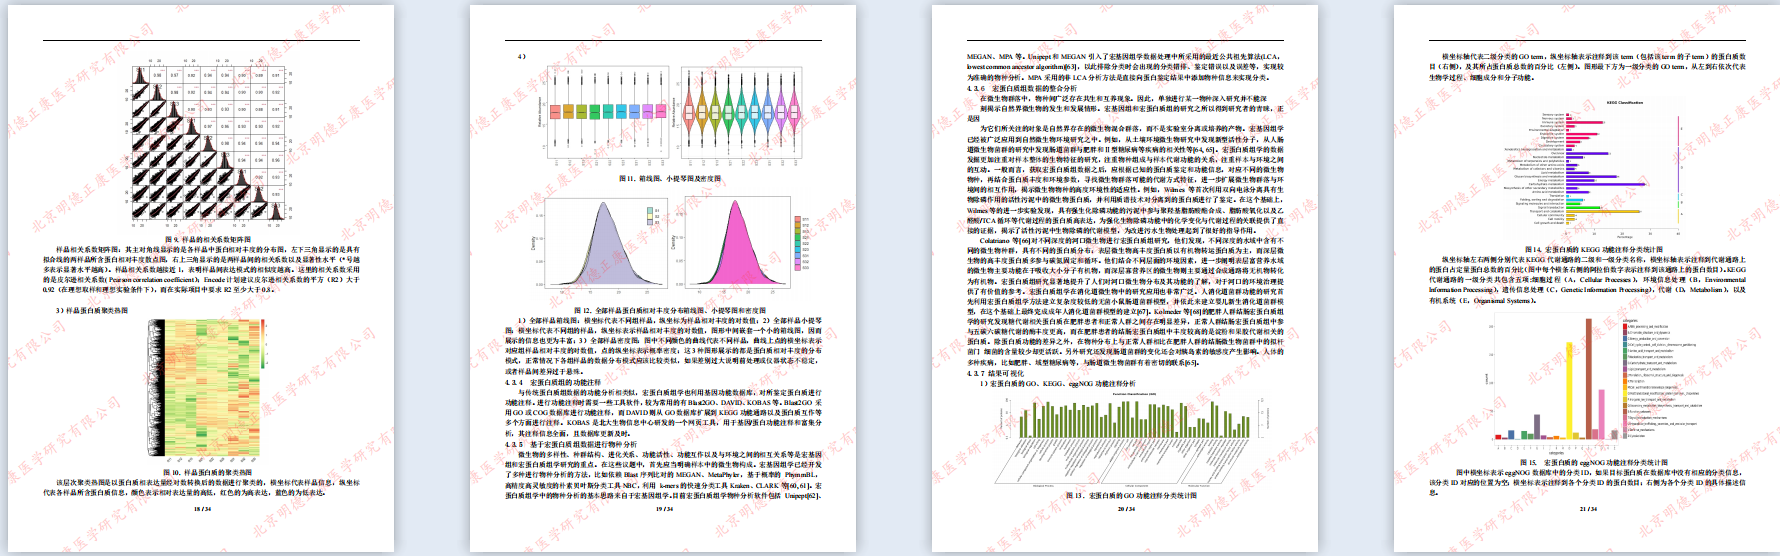Select caption text "图 9. 样品的相关系数矩阵图"

click(208, 240)
